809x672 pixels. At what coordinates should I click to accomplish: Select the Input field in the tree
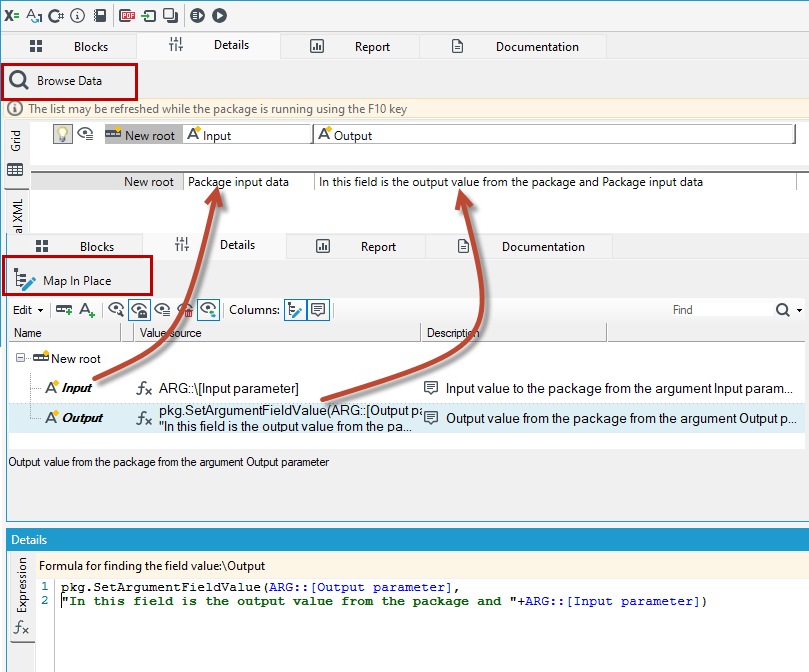click(x=76, y=388)
